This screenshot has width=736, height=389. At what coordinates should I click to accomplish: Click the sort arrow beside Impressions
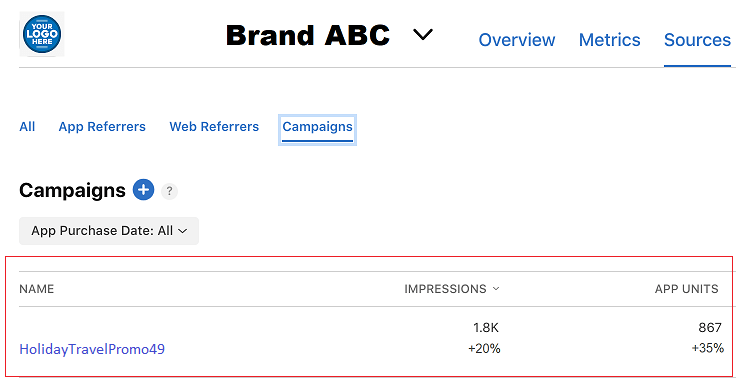click(x=496, y=289)
